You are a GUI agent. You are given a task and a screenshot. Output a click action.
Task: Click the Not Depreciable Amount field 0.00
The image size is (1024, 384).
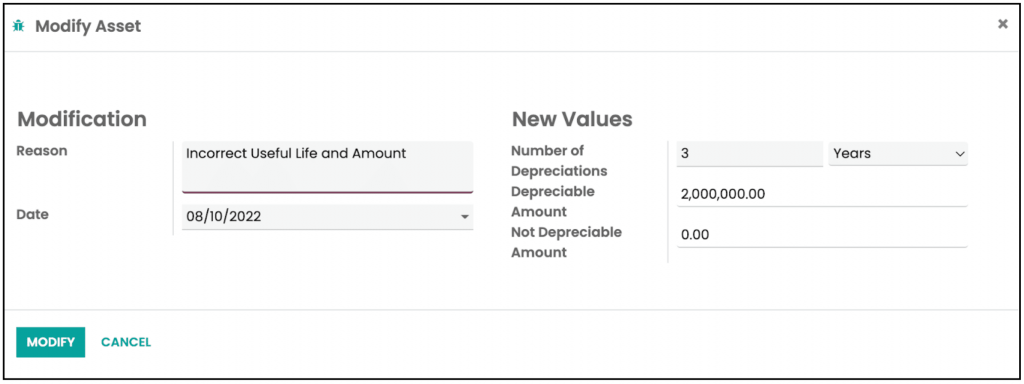coord(822,234)
